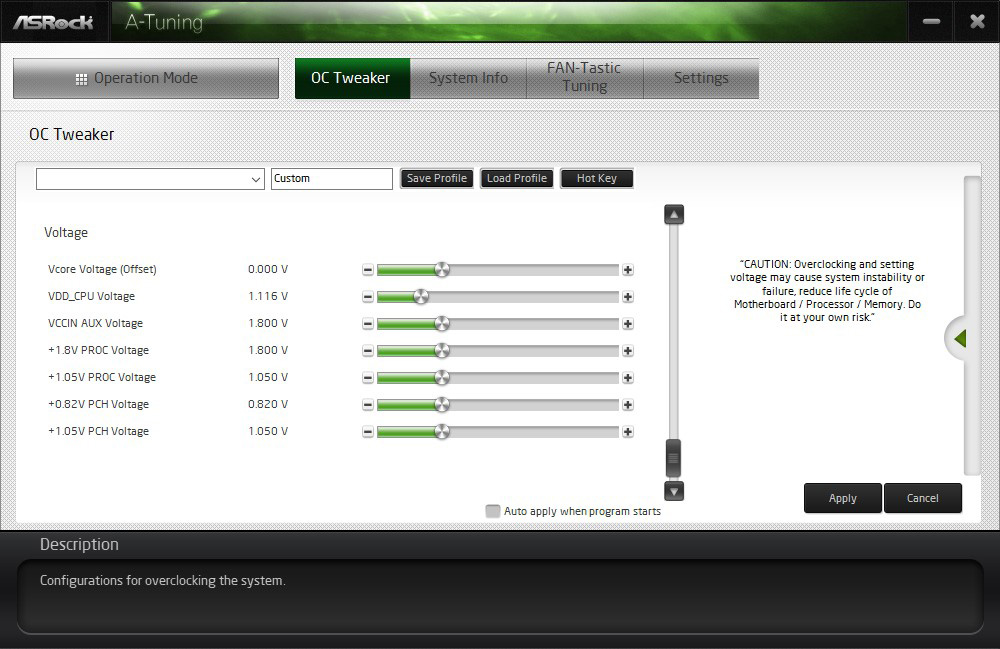This screenshot has height=649, width=1000.
Task: Minimize the A-Tuning window
Action: 931,22
